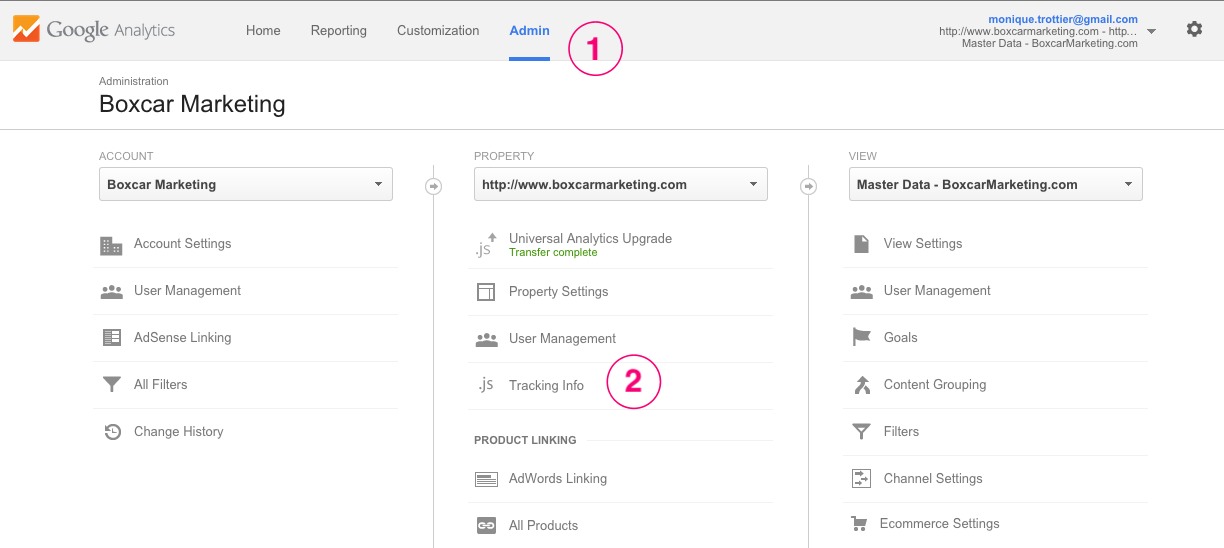Open Tracking Info under Property
This screenshot has height=548, width=1224.
[x=546, y=386]
